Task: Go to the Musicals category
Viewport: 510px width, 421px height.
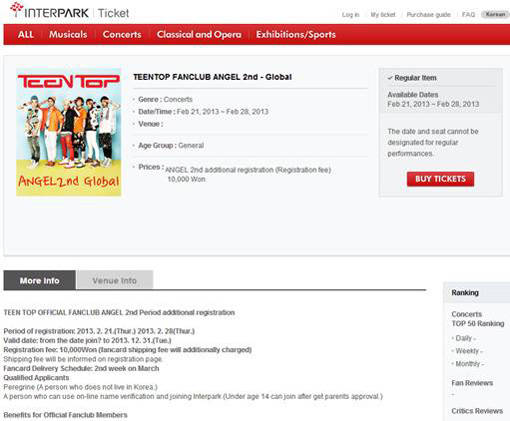Action: pyautogui.click(x=68, y=34)
